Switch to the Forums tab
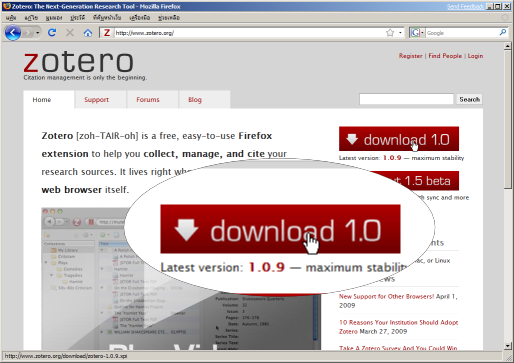The width and height of the screenshot is (514, 363). tap(152, 99)
